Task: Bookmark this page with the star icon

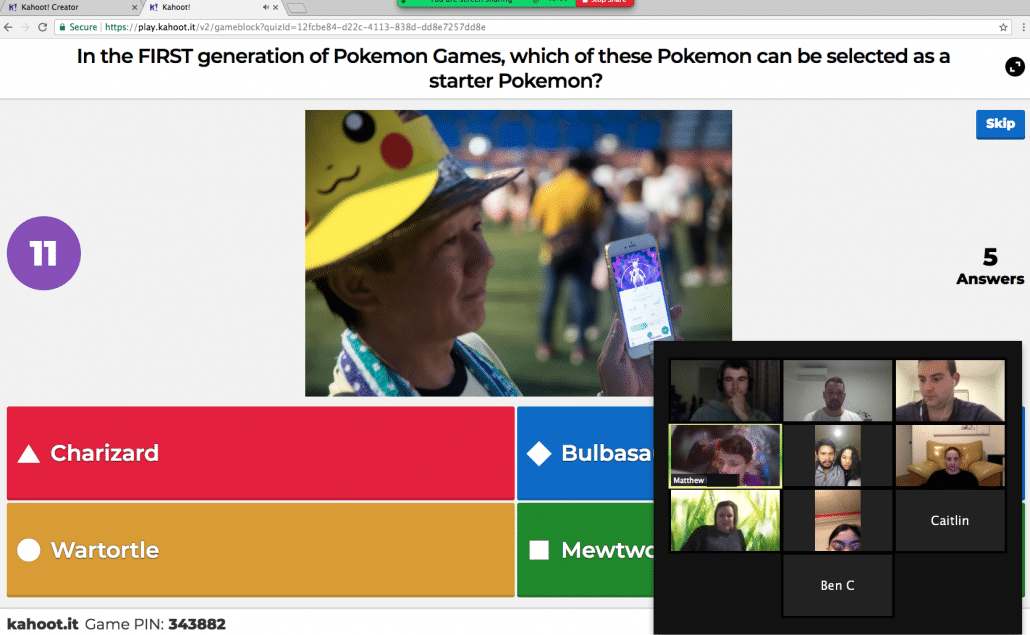Action: (1003, 27)
